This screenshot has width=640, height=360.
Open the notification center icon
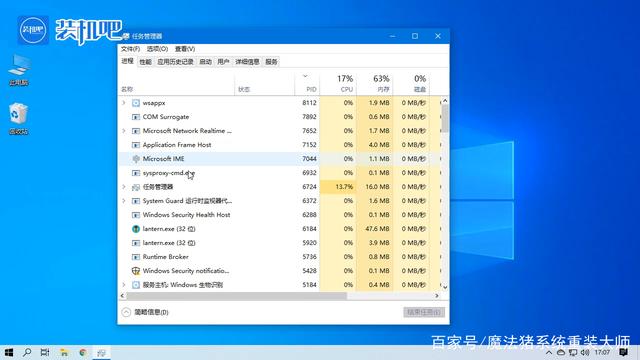click(x=623, y=352)
